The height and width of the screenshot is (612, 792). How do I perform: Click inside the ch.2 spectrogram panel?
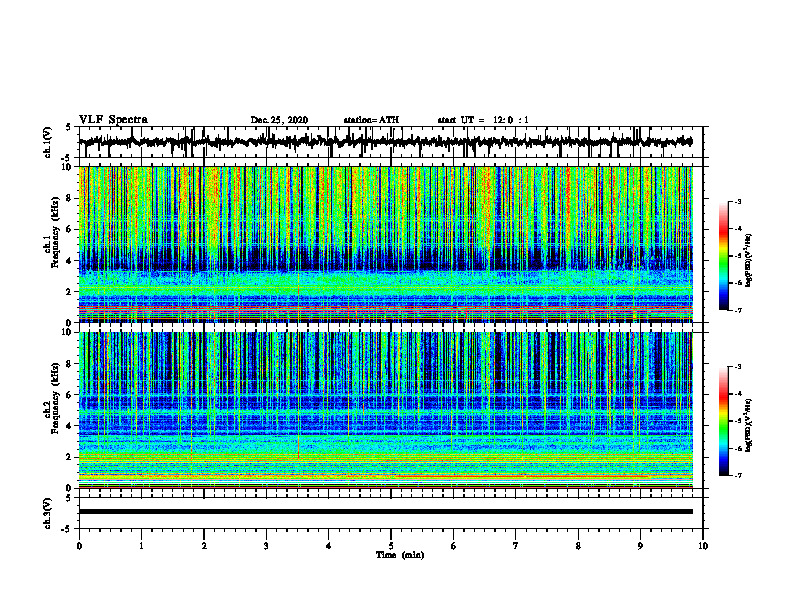(x=386, y=410)
